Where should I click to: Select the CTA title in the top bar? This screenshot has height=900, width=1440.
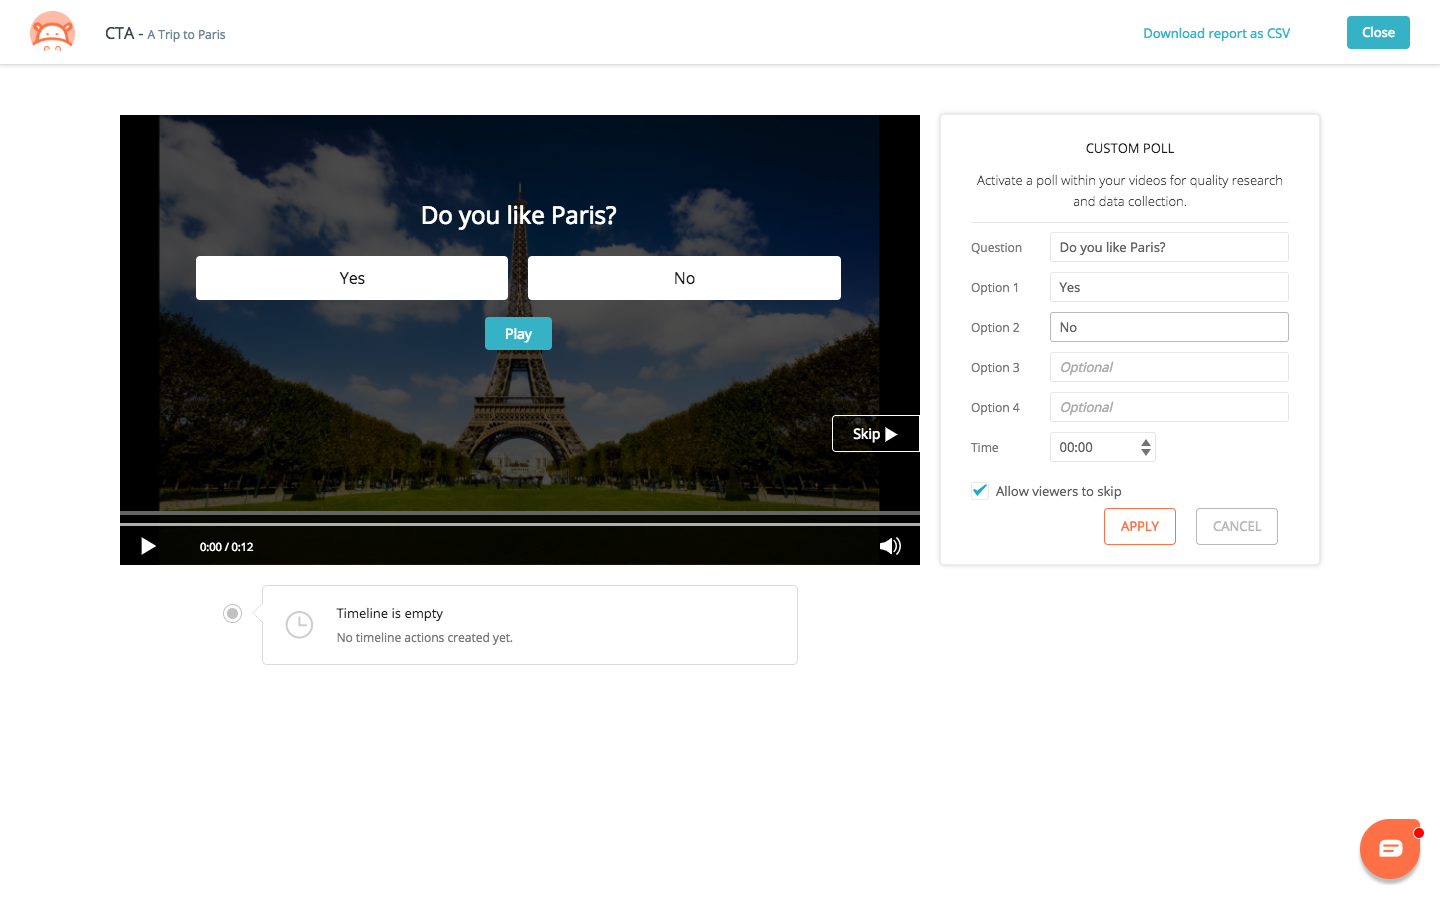coord(118,32)
